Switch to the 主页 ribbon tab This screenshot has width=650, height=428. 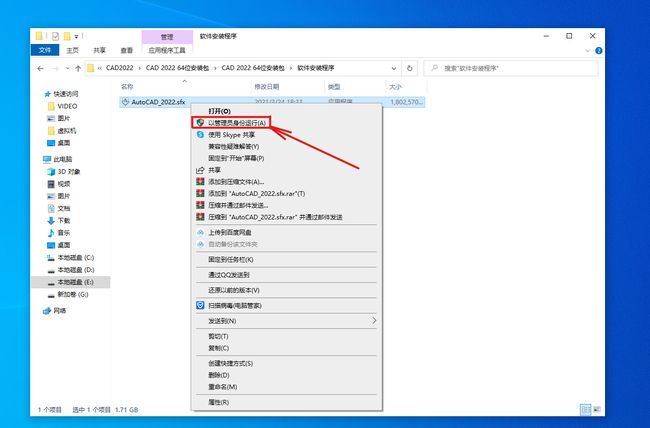coord(73,50)
